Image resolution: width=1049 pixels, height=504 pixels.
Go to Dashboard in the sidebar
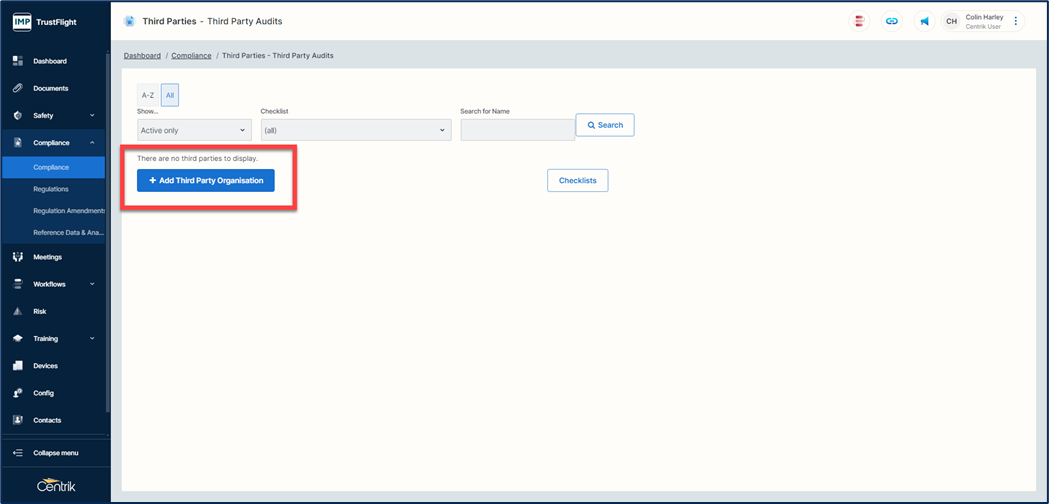point(50,61)
